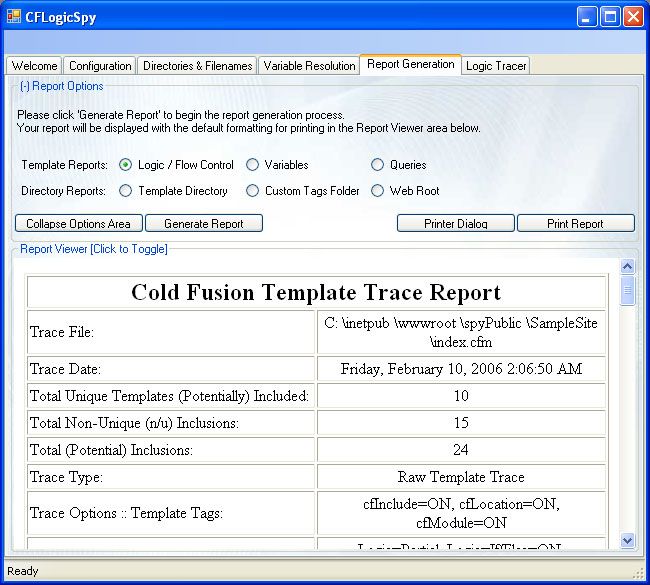Open the Printer Dialog button

coord(456,223)
